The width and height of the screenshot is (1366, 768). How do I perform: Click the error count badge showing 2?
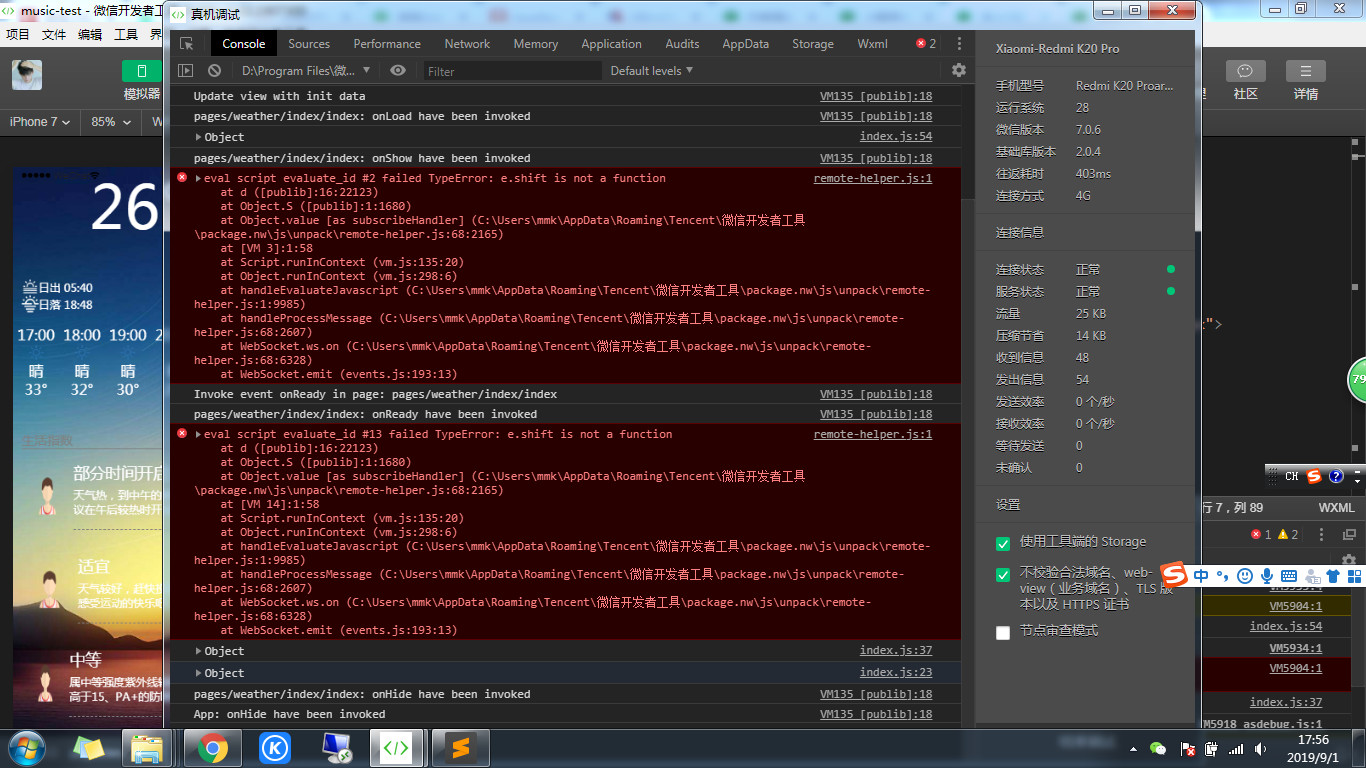[x=927, y=44]
